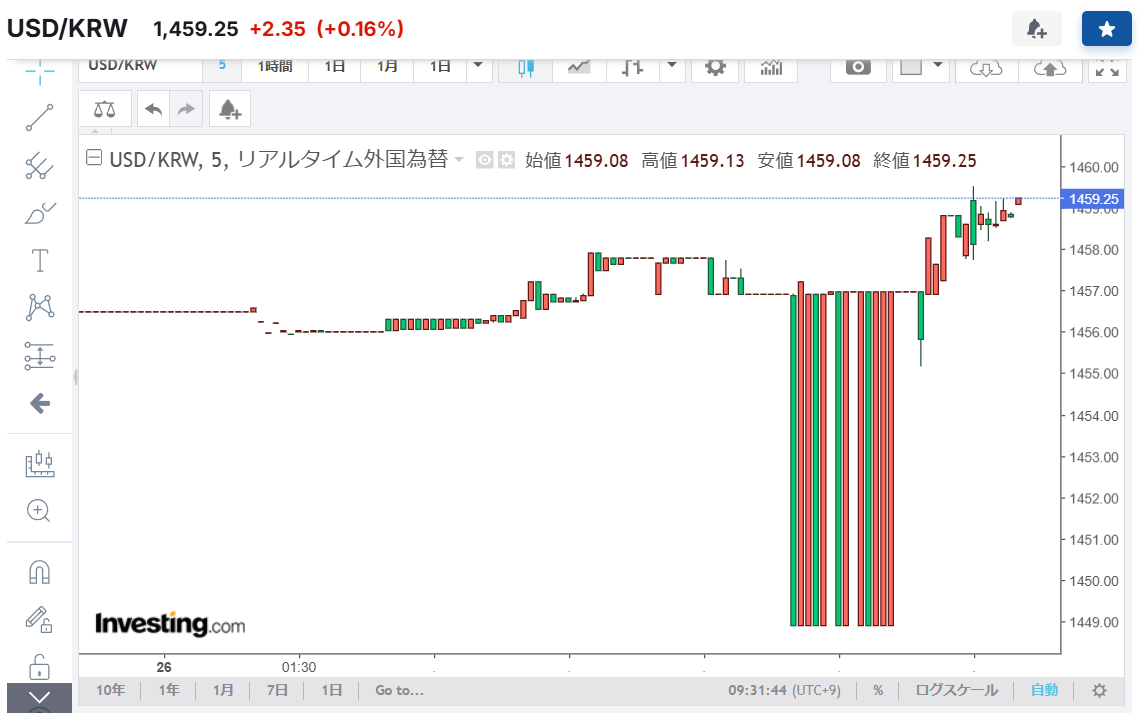1140x715 pixels.
Task: Toggle the log scale option
Action: pos(956,690)
